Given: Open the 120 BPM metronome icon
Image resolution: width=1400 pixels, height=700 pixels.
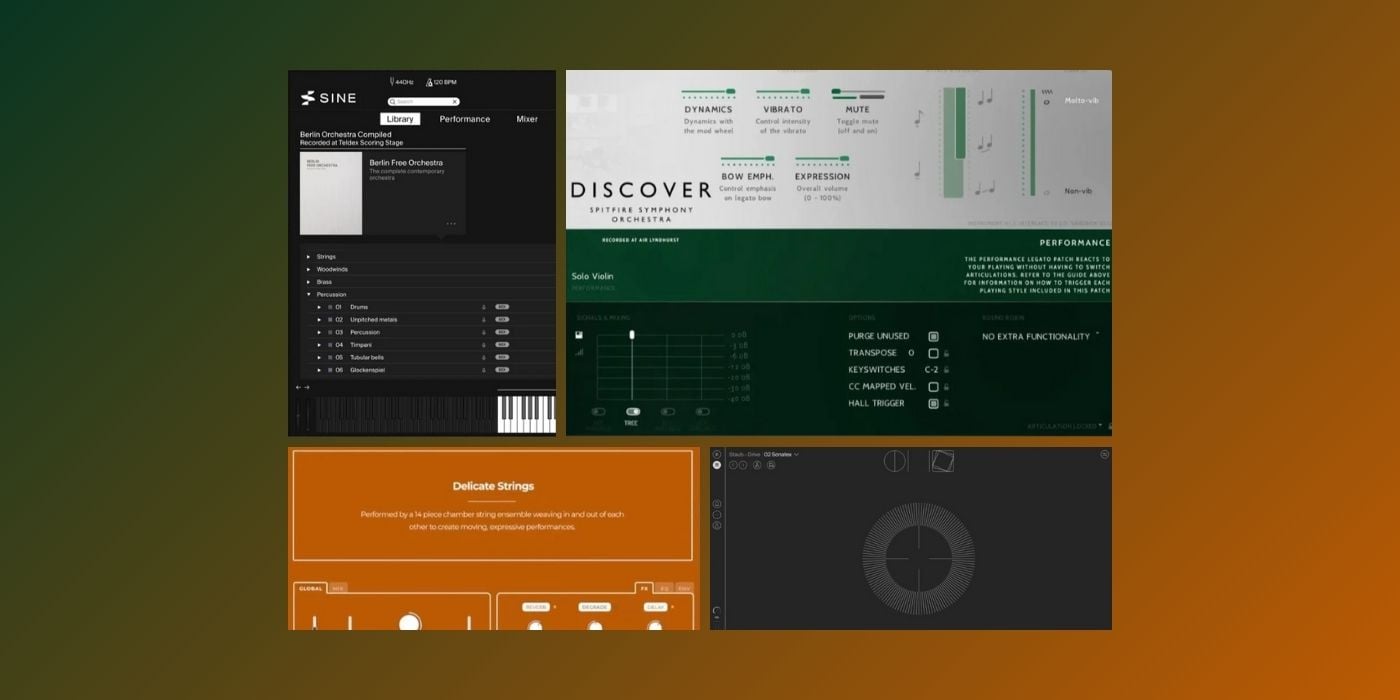Looking at the screenshot, I should click(430, 81).
